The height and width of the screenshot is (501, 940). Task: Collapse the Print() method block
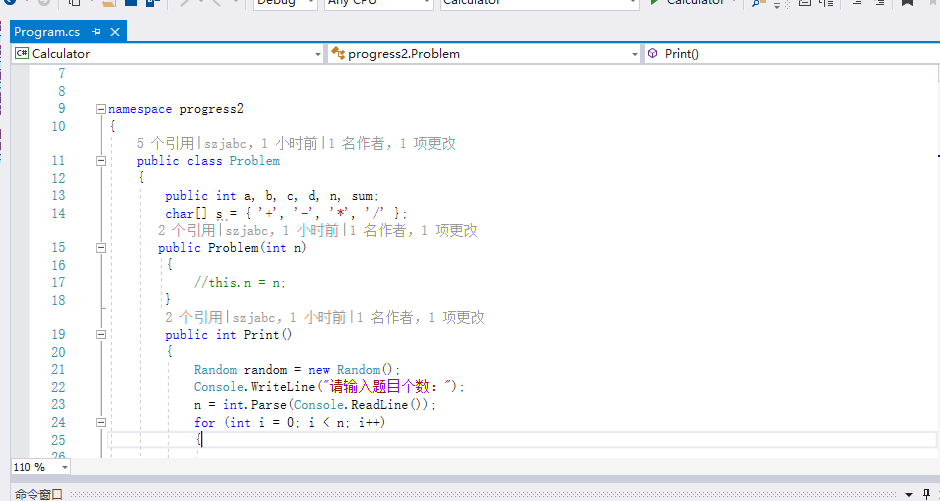coord(101,334)
